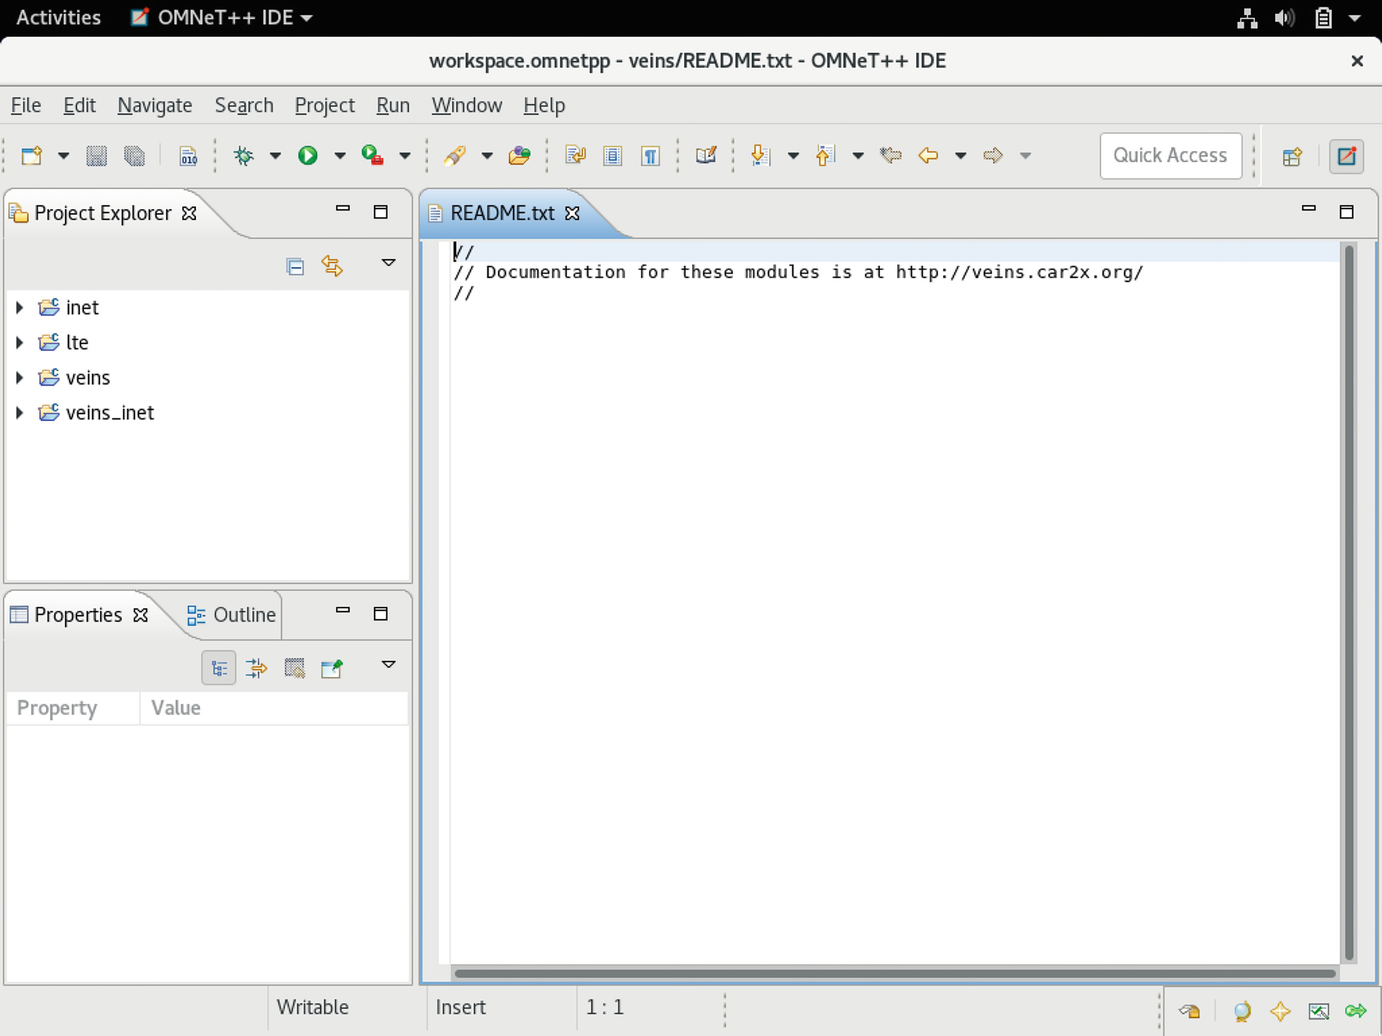The image size is (1382, 1036).
Task: Click the Value column header
Action: point(274,708)
